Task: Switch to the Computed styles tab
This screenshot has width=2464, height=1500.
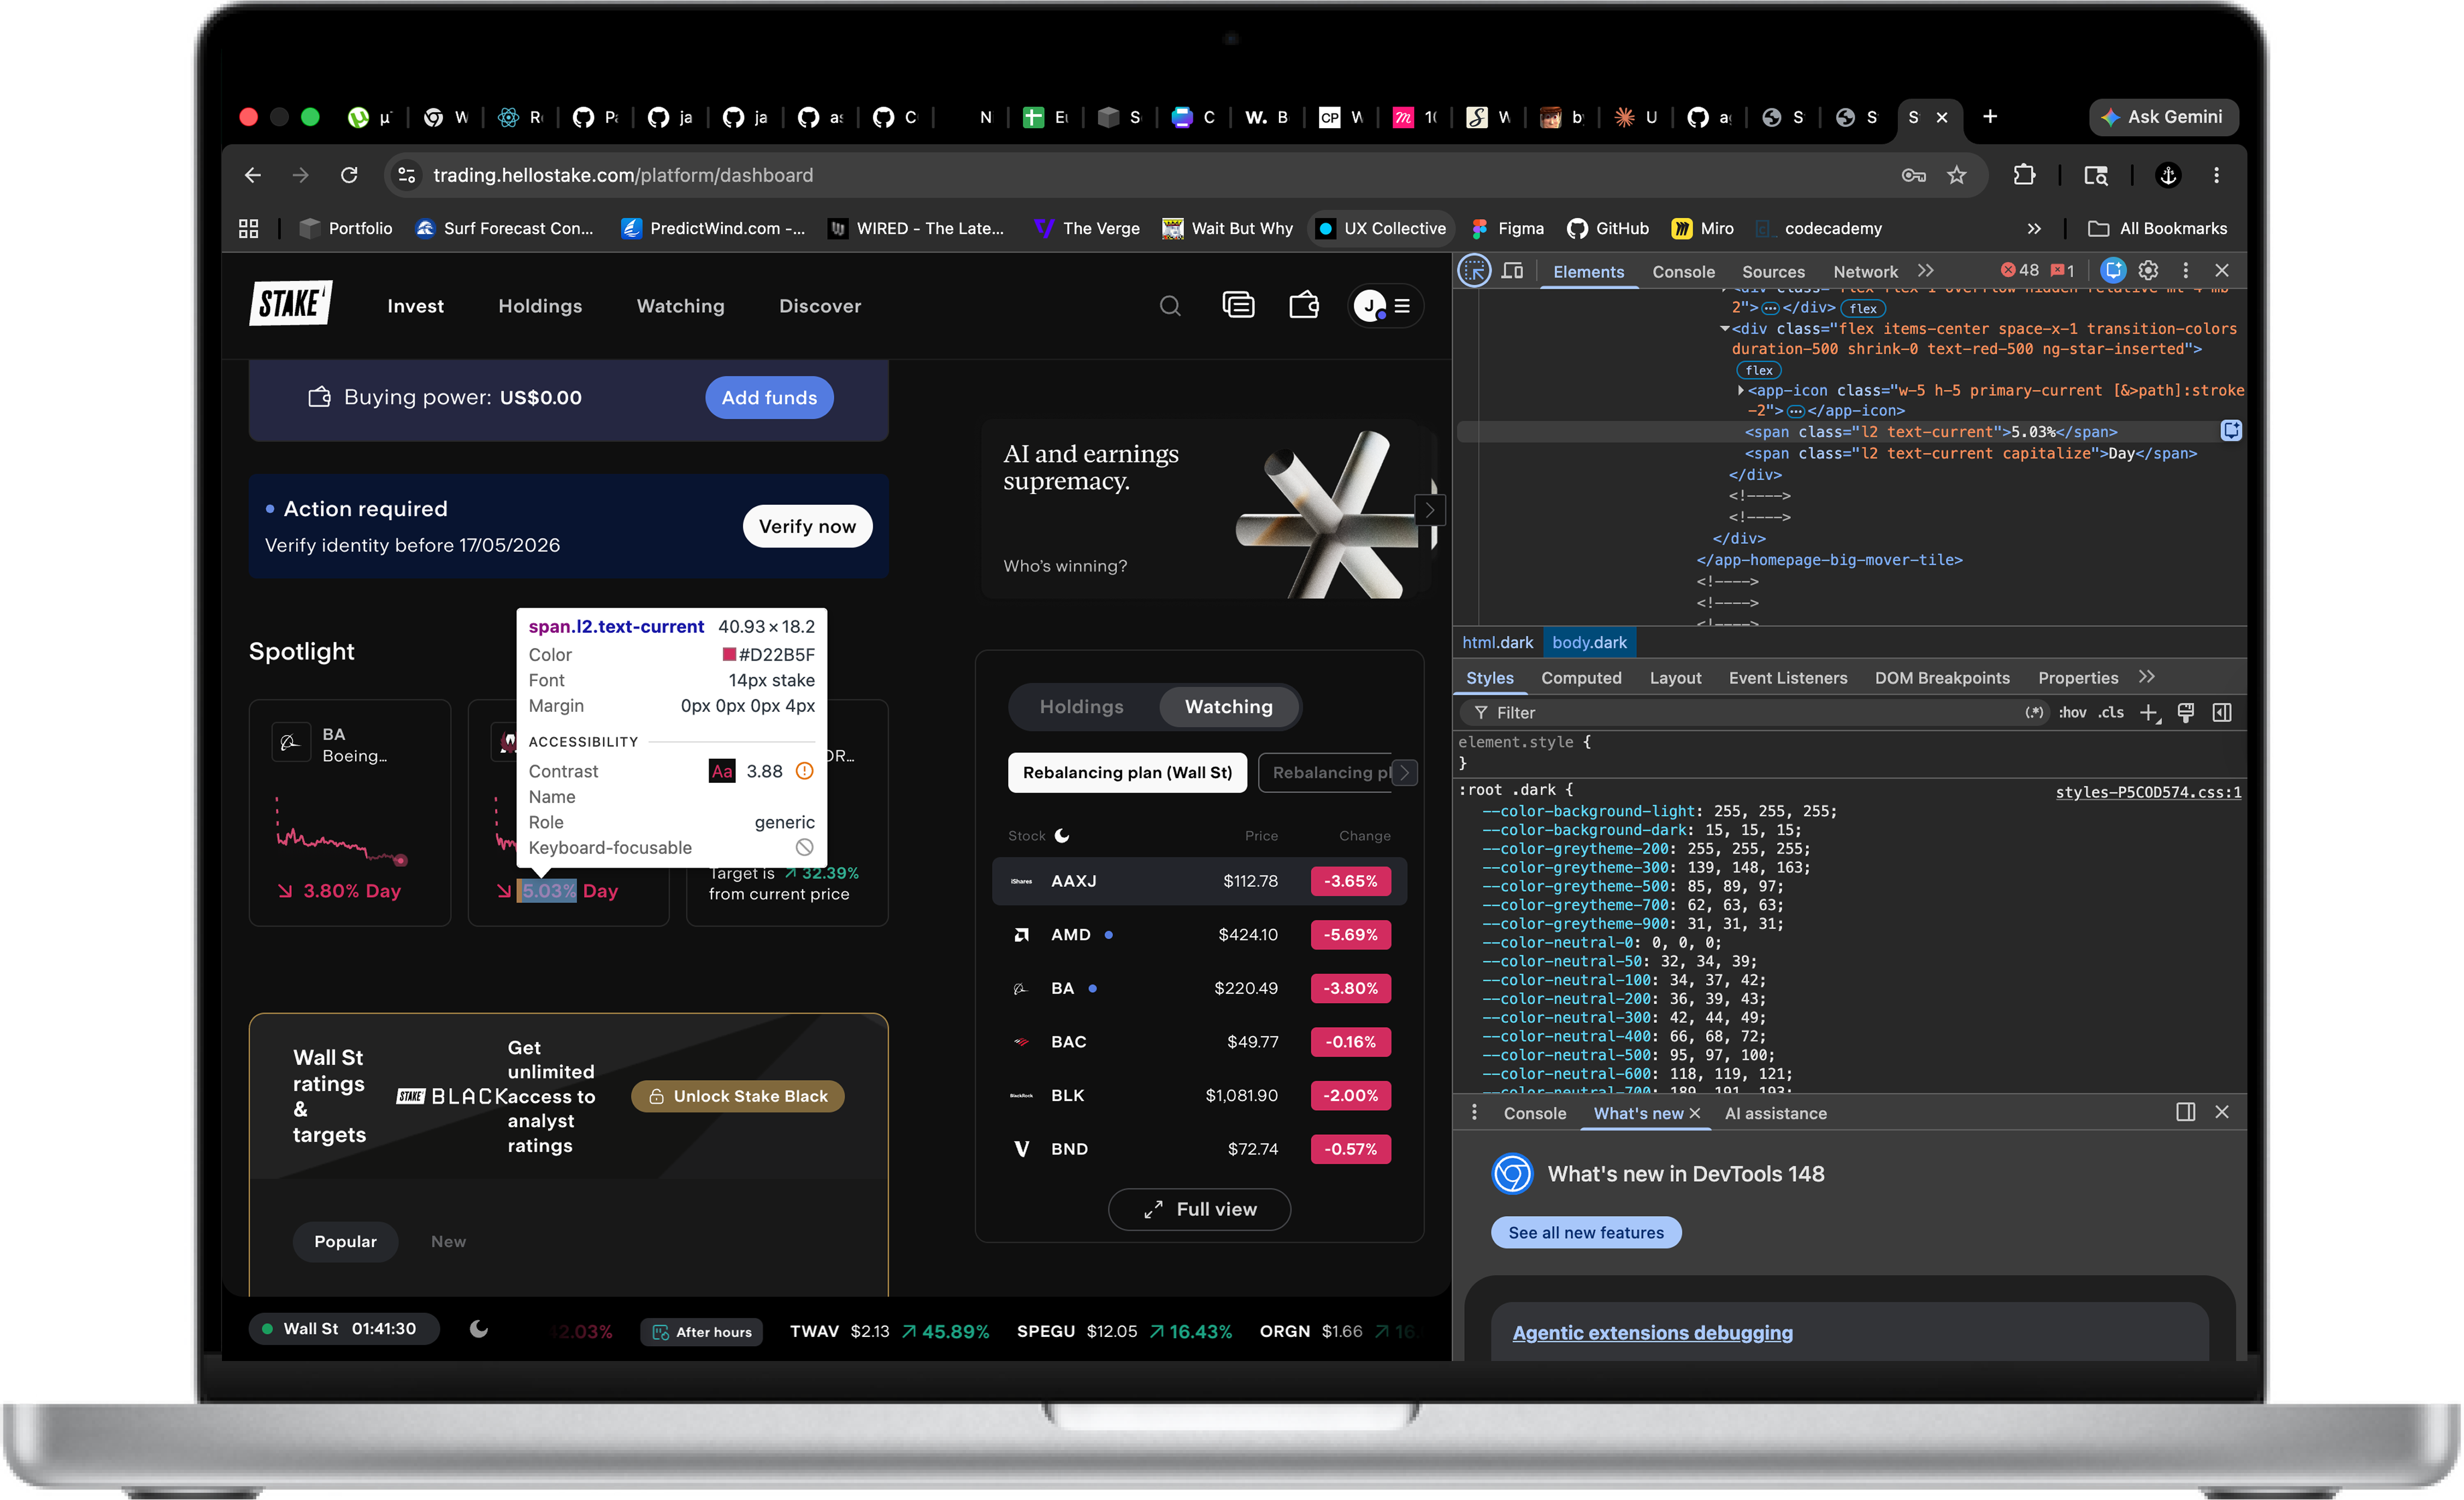Action: (x=1581, y=677)
